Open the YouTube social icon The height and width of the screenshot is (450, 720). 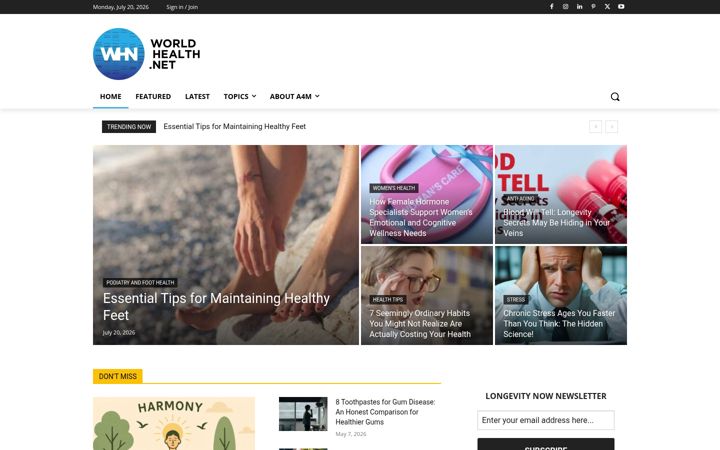tap(621, 7)
